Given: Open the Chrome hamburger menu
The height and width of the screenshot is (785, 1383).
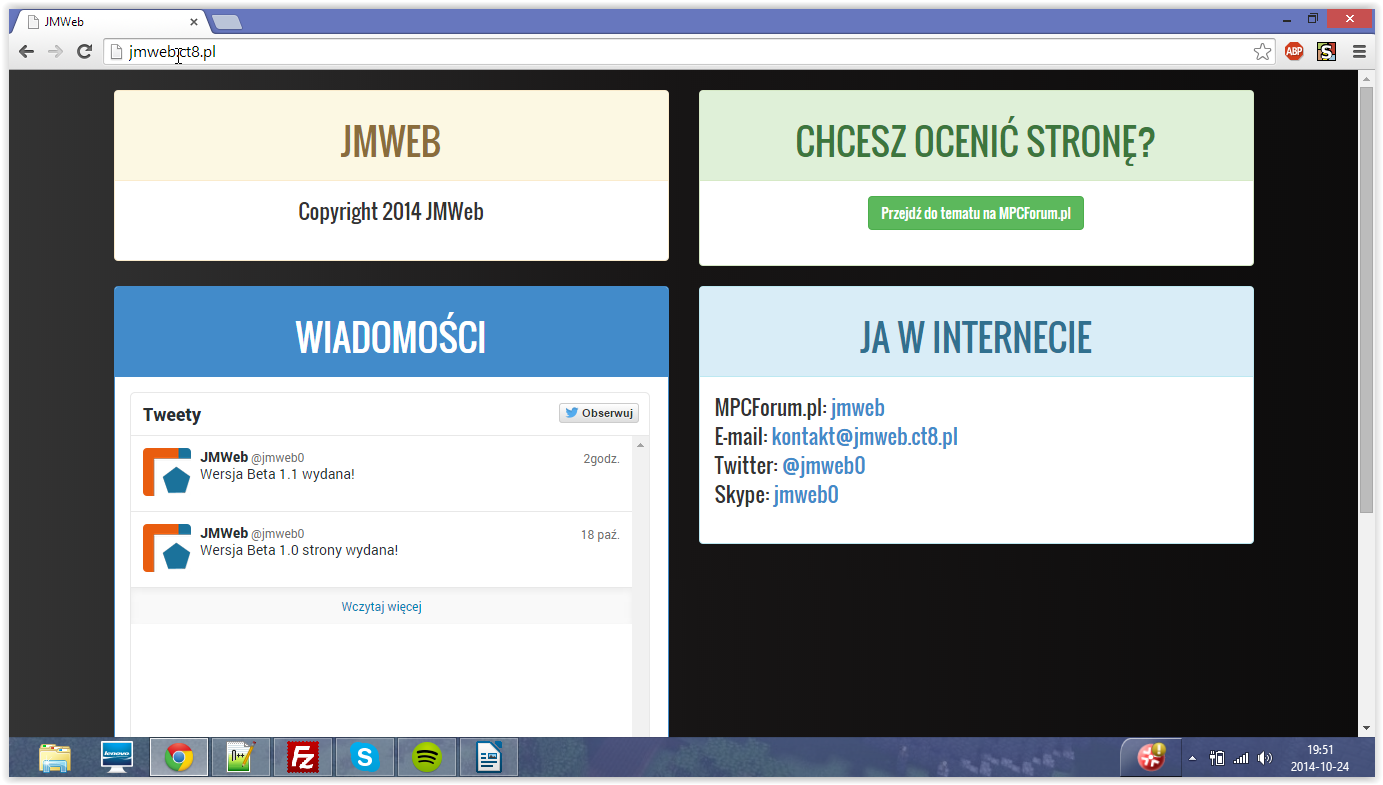Looking at the screenshot, I should coord(1359,52).
